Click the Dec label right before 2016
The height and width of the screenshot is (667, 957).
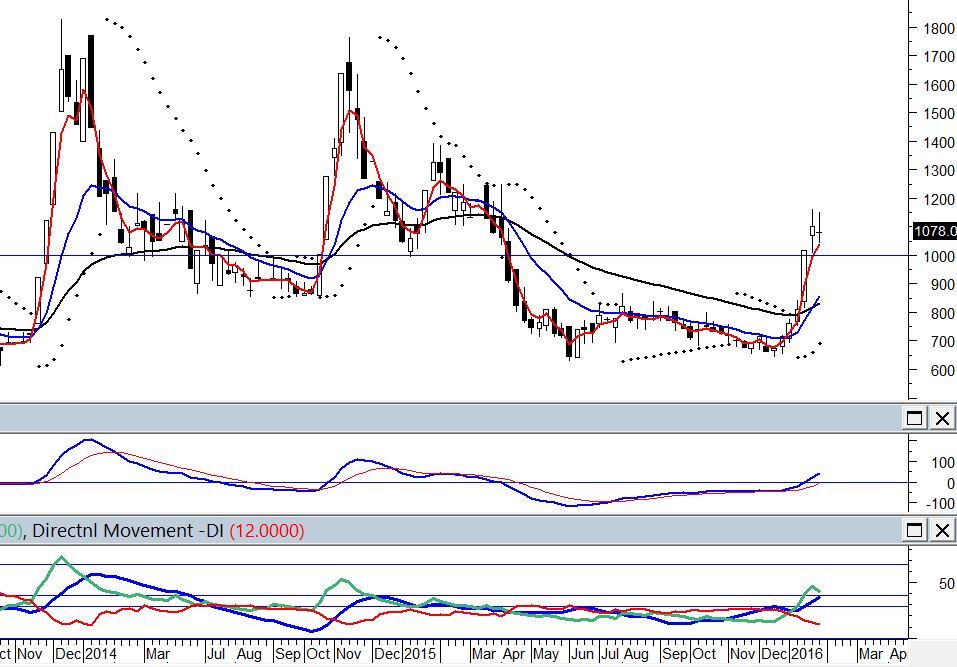(x=774, y=654)
